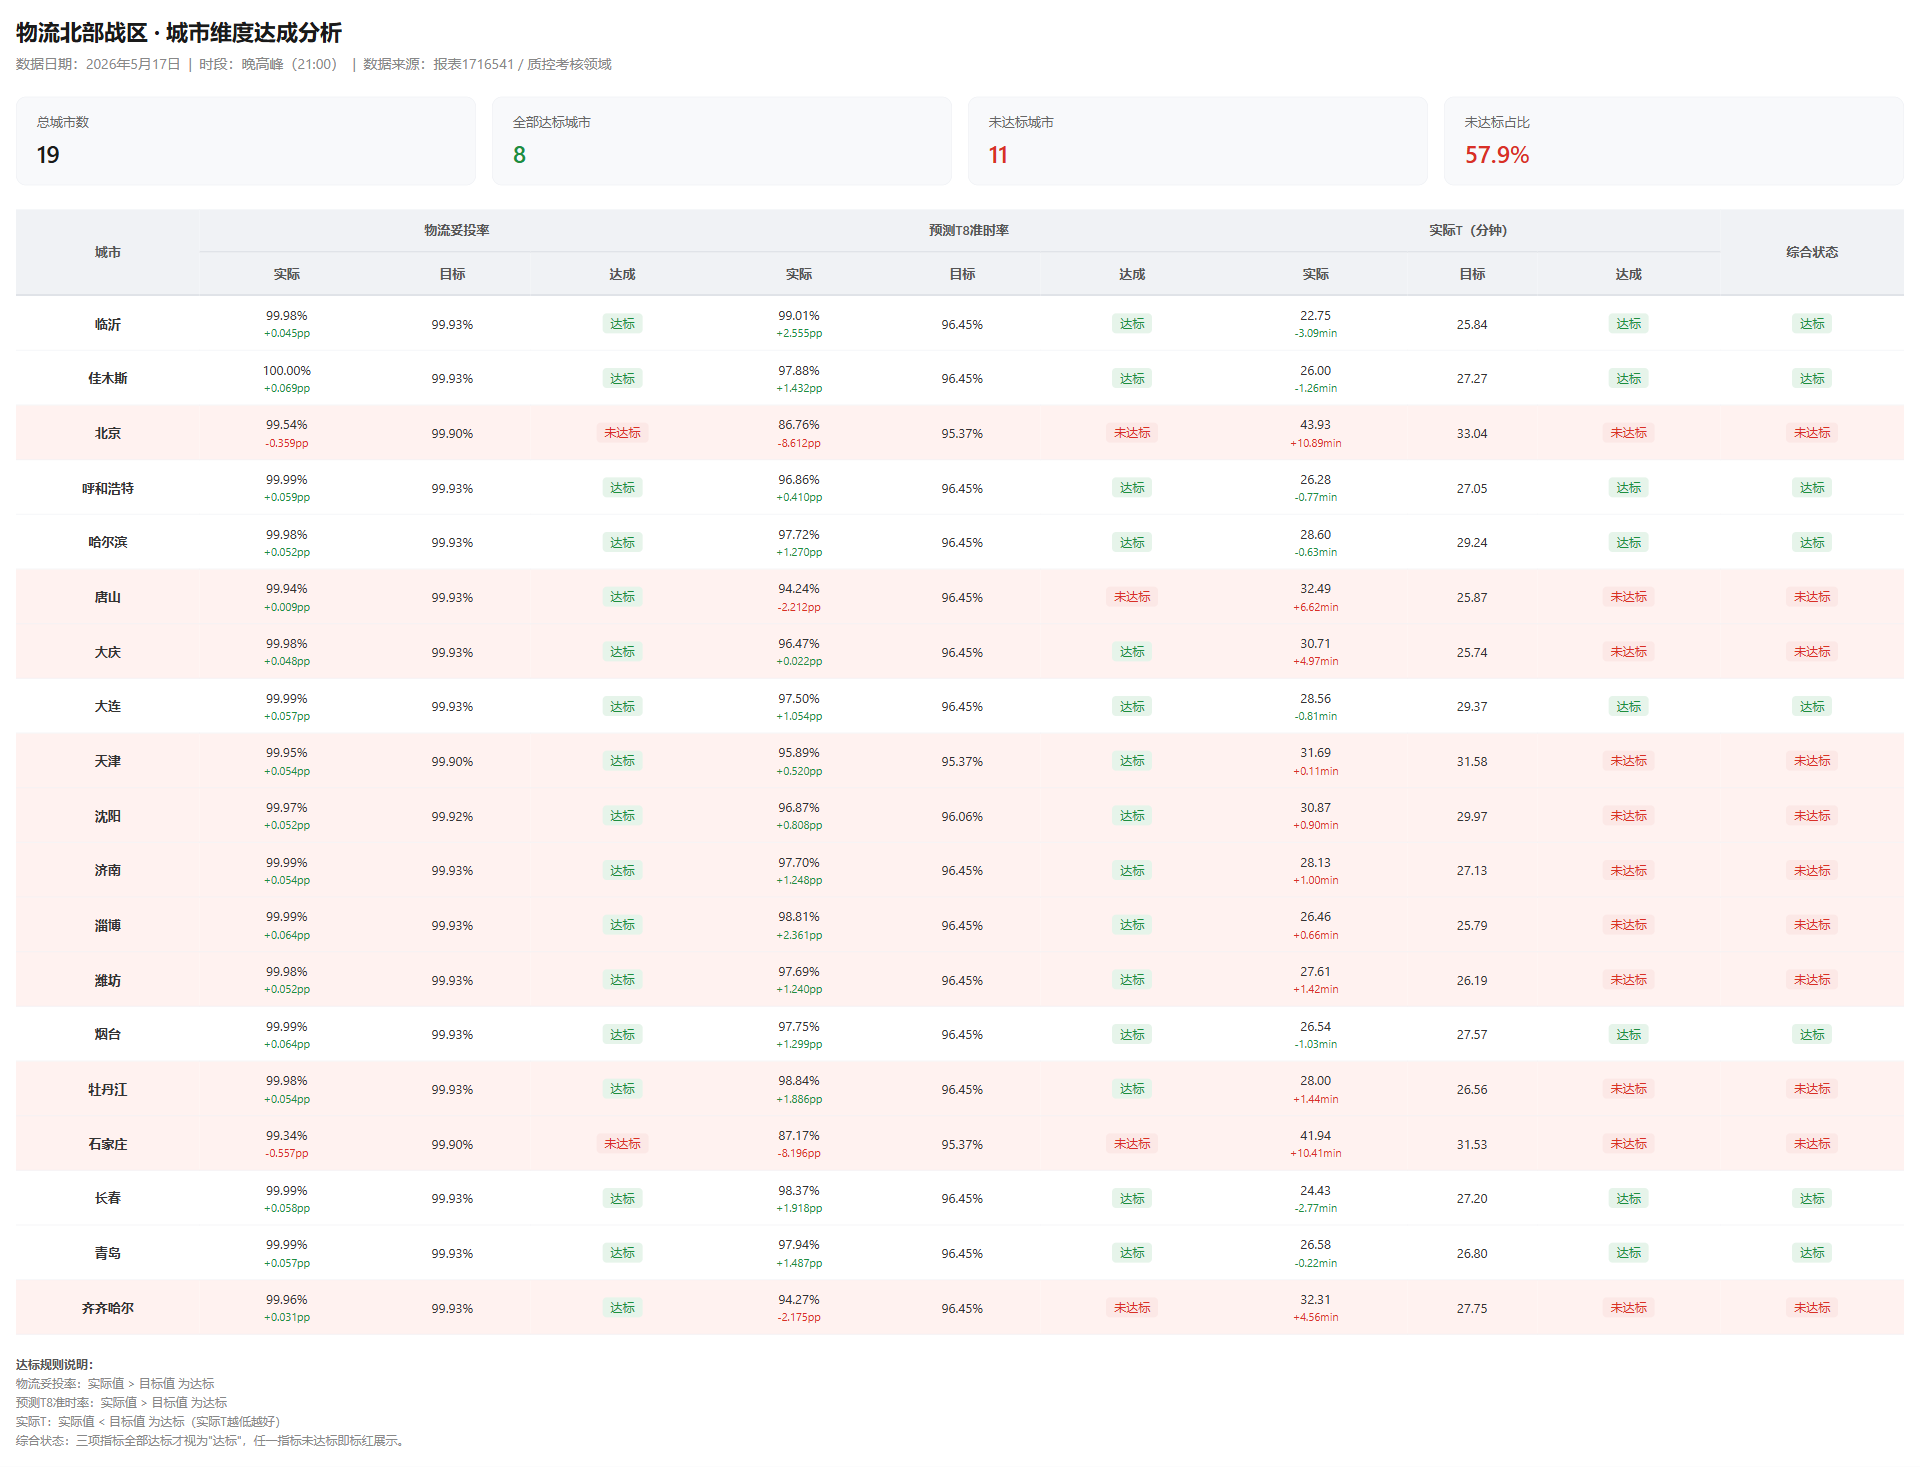The width and height of the screenshot is (1920, 1467).
Task: Select the 济南 city row name
Action: 108,871
